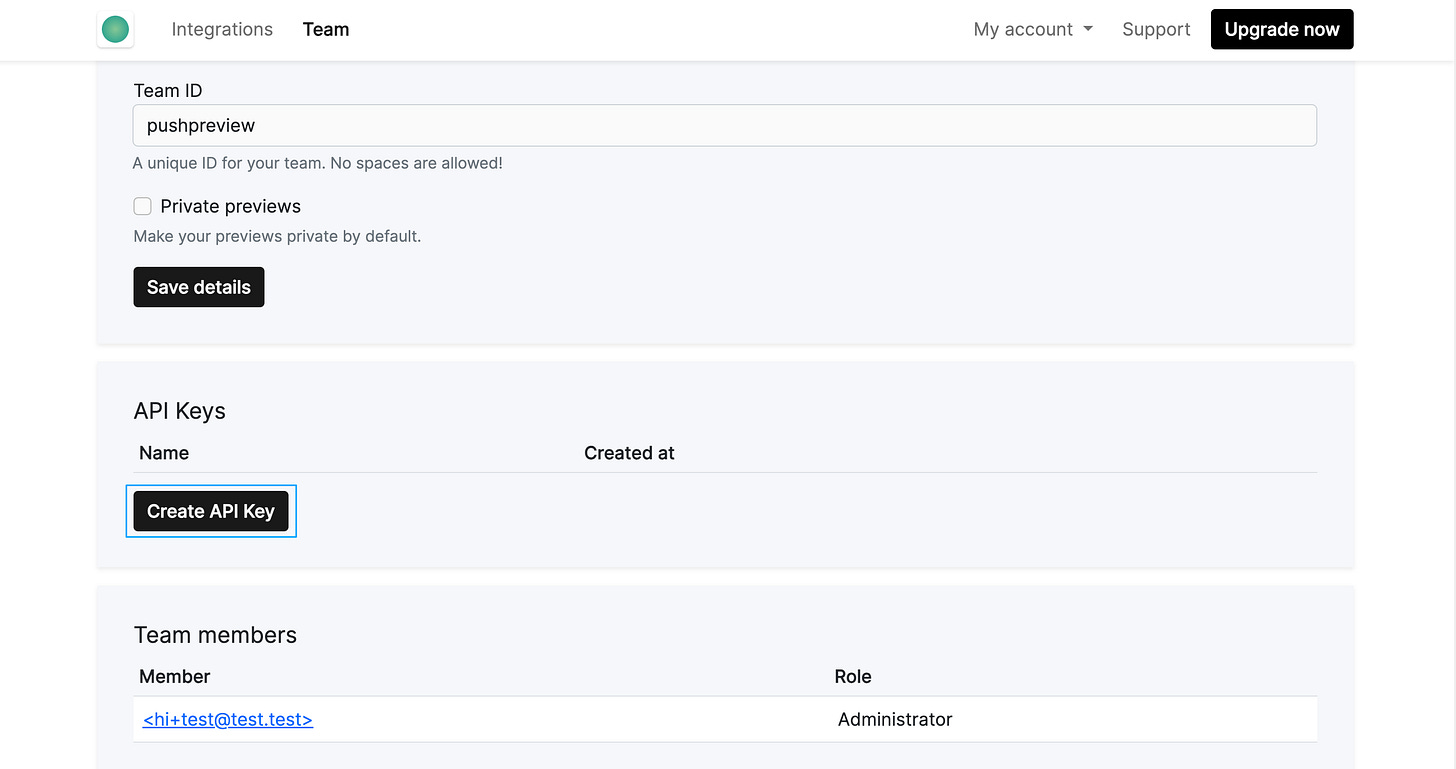Create a new API Key
Screen dimensions: 1456x769
pyautogui.click(x=210, y=511)
